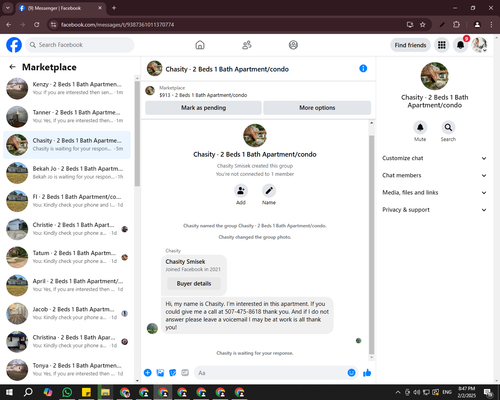The width and height of the screenshot is (500, 400).
Task: Open Buyer details for Chasity Smisek
Action: point(194,284)
